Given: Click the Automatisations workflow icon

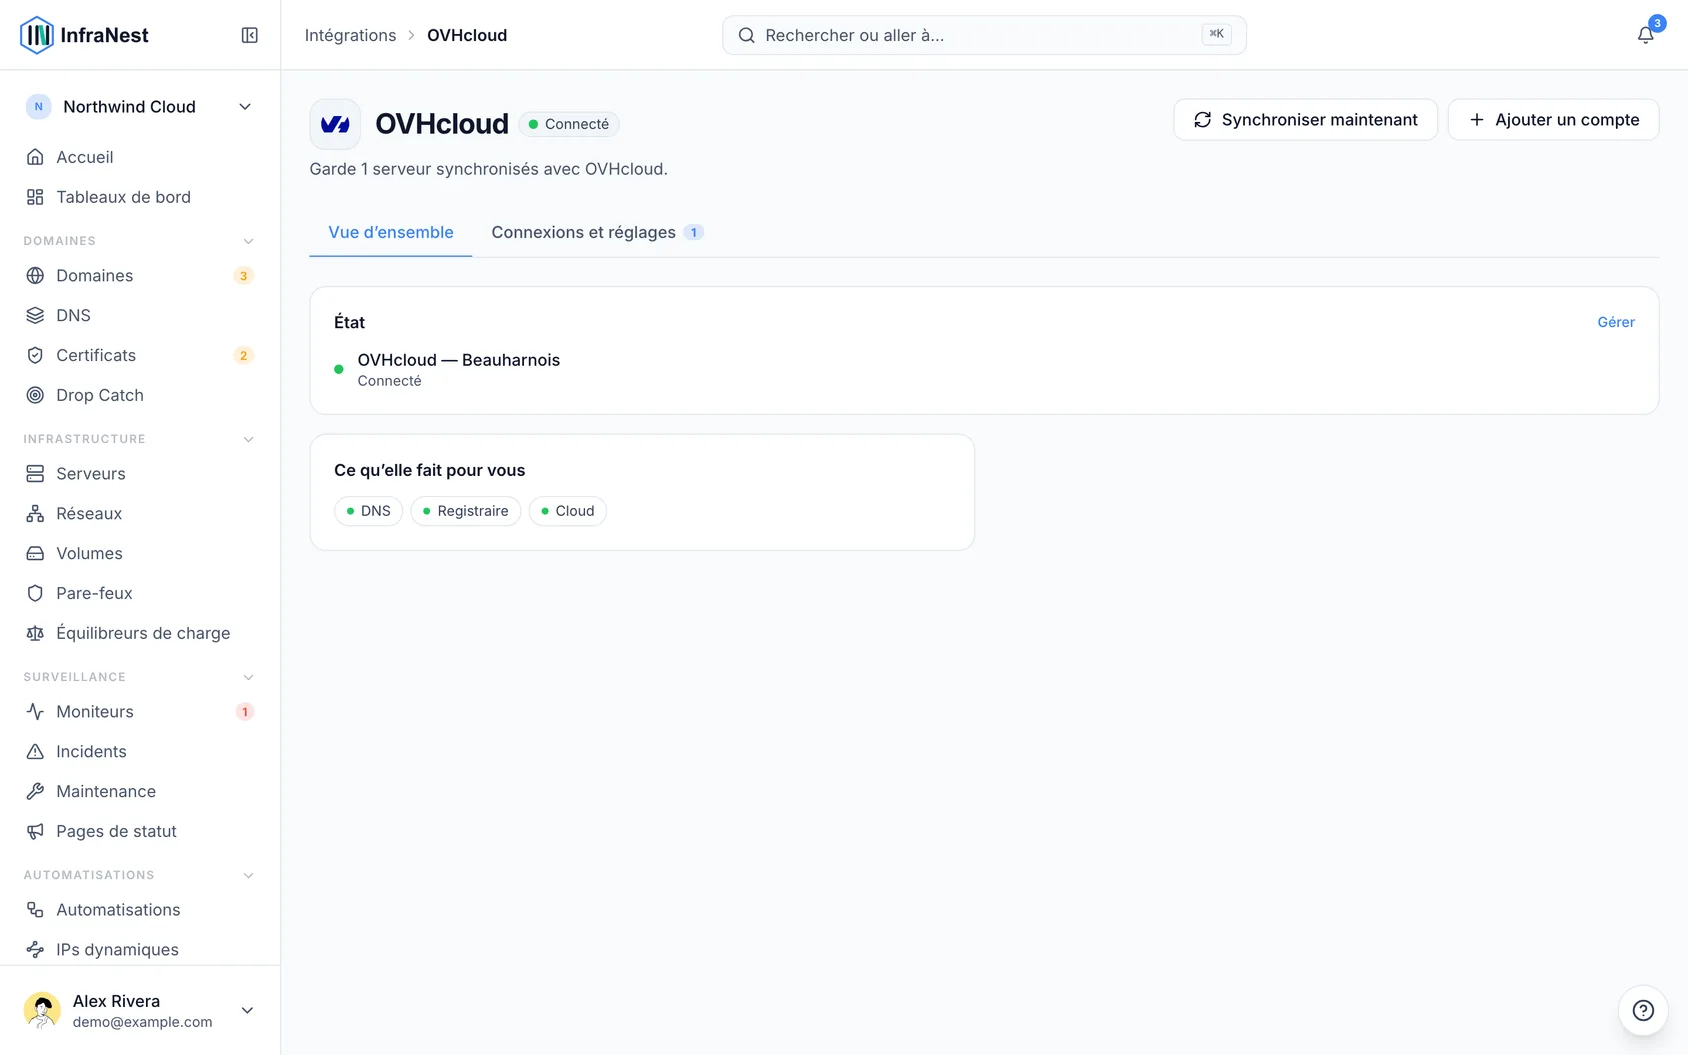Looking at the screenshot, I should [35, 909].
